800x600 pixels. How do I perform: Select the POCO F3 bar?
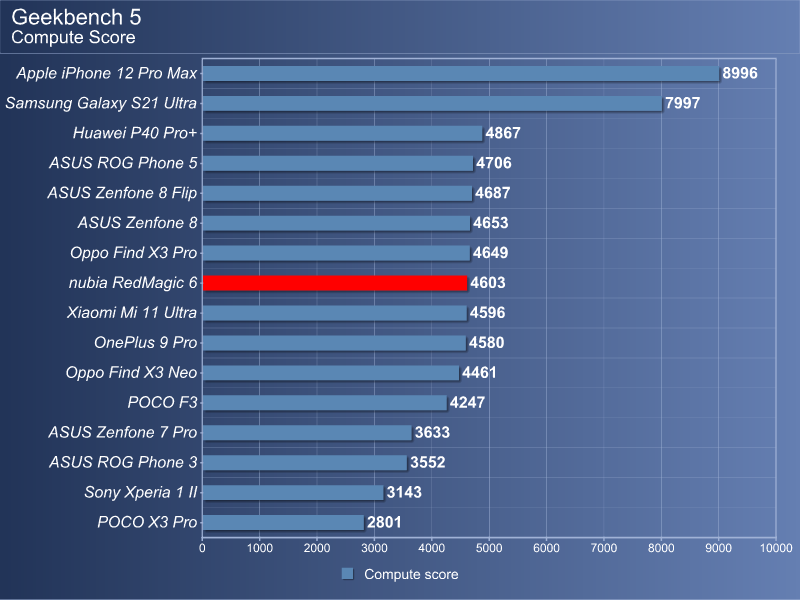click(324, 403)
